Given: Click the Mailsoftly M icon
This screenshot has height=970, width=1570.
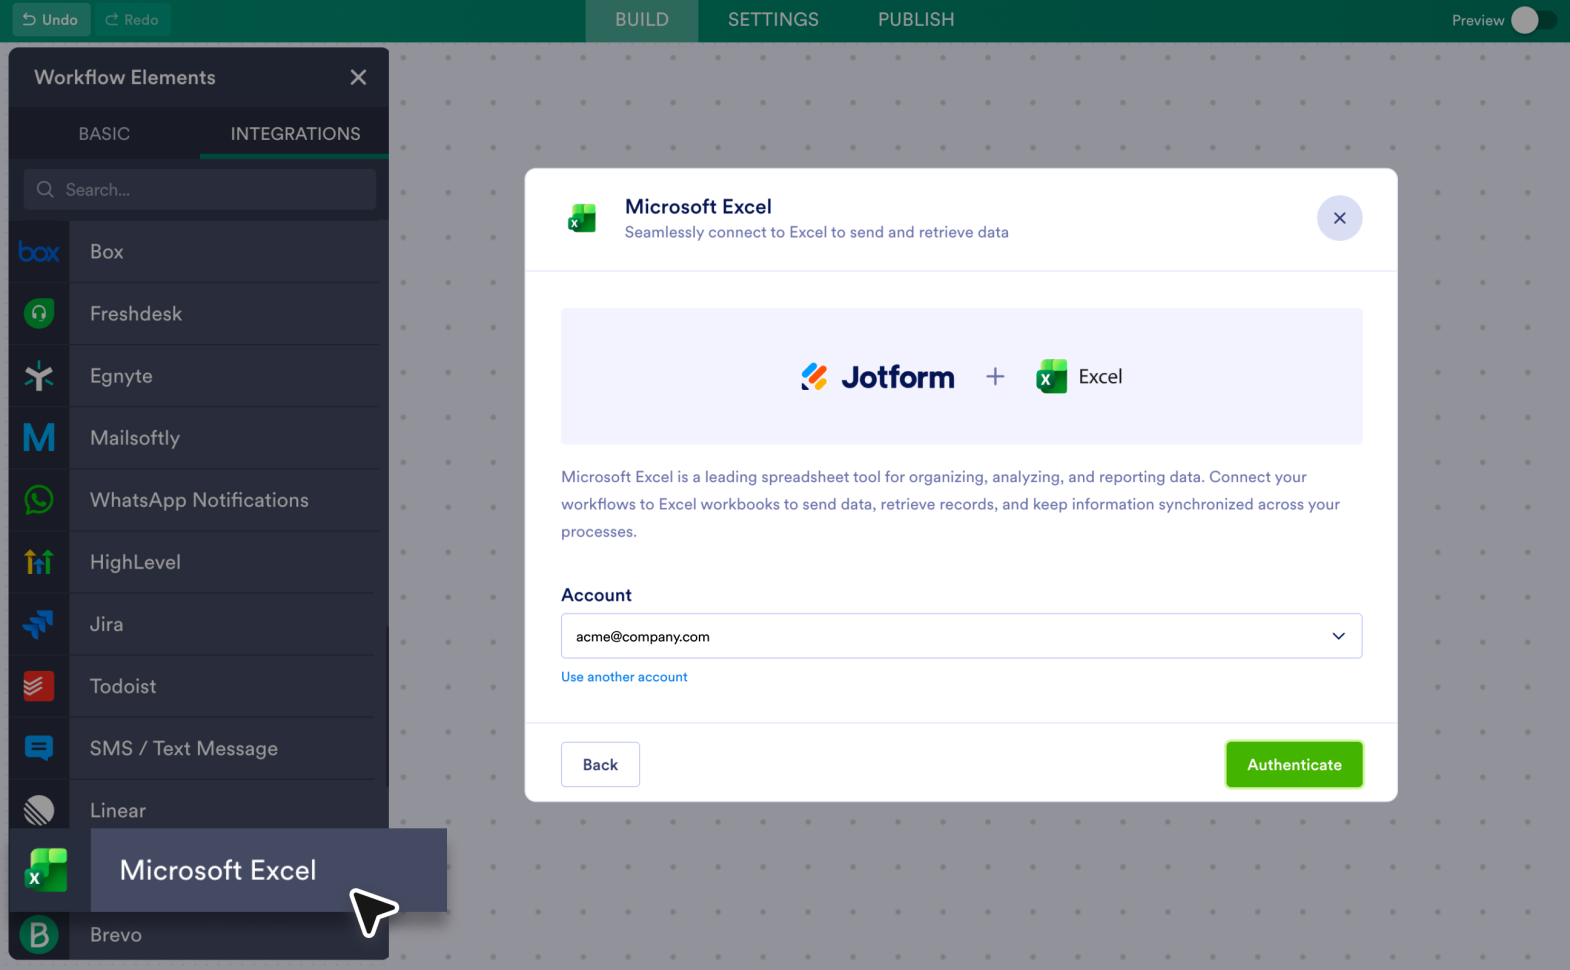Looking at the screenshot, I should [x=39, y=438].
